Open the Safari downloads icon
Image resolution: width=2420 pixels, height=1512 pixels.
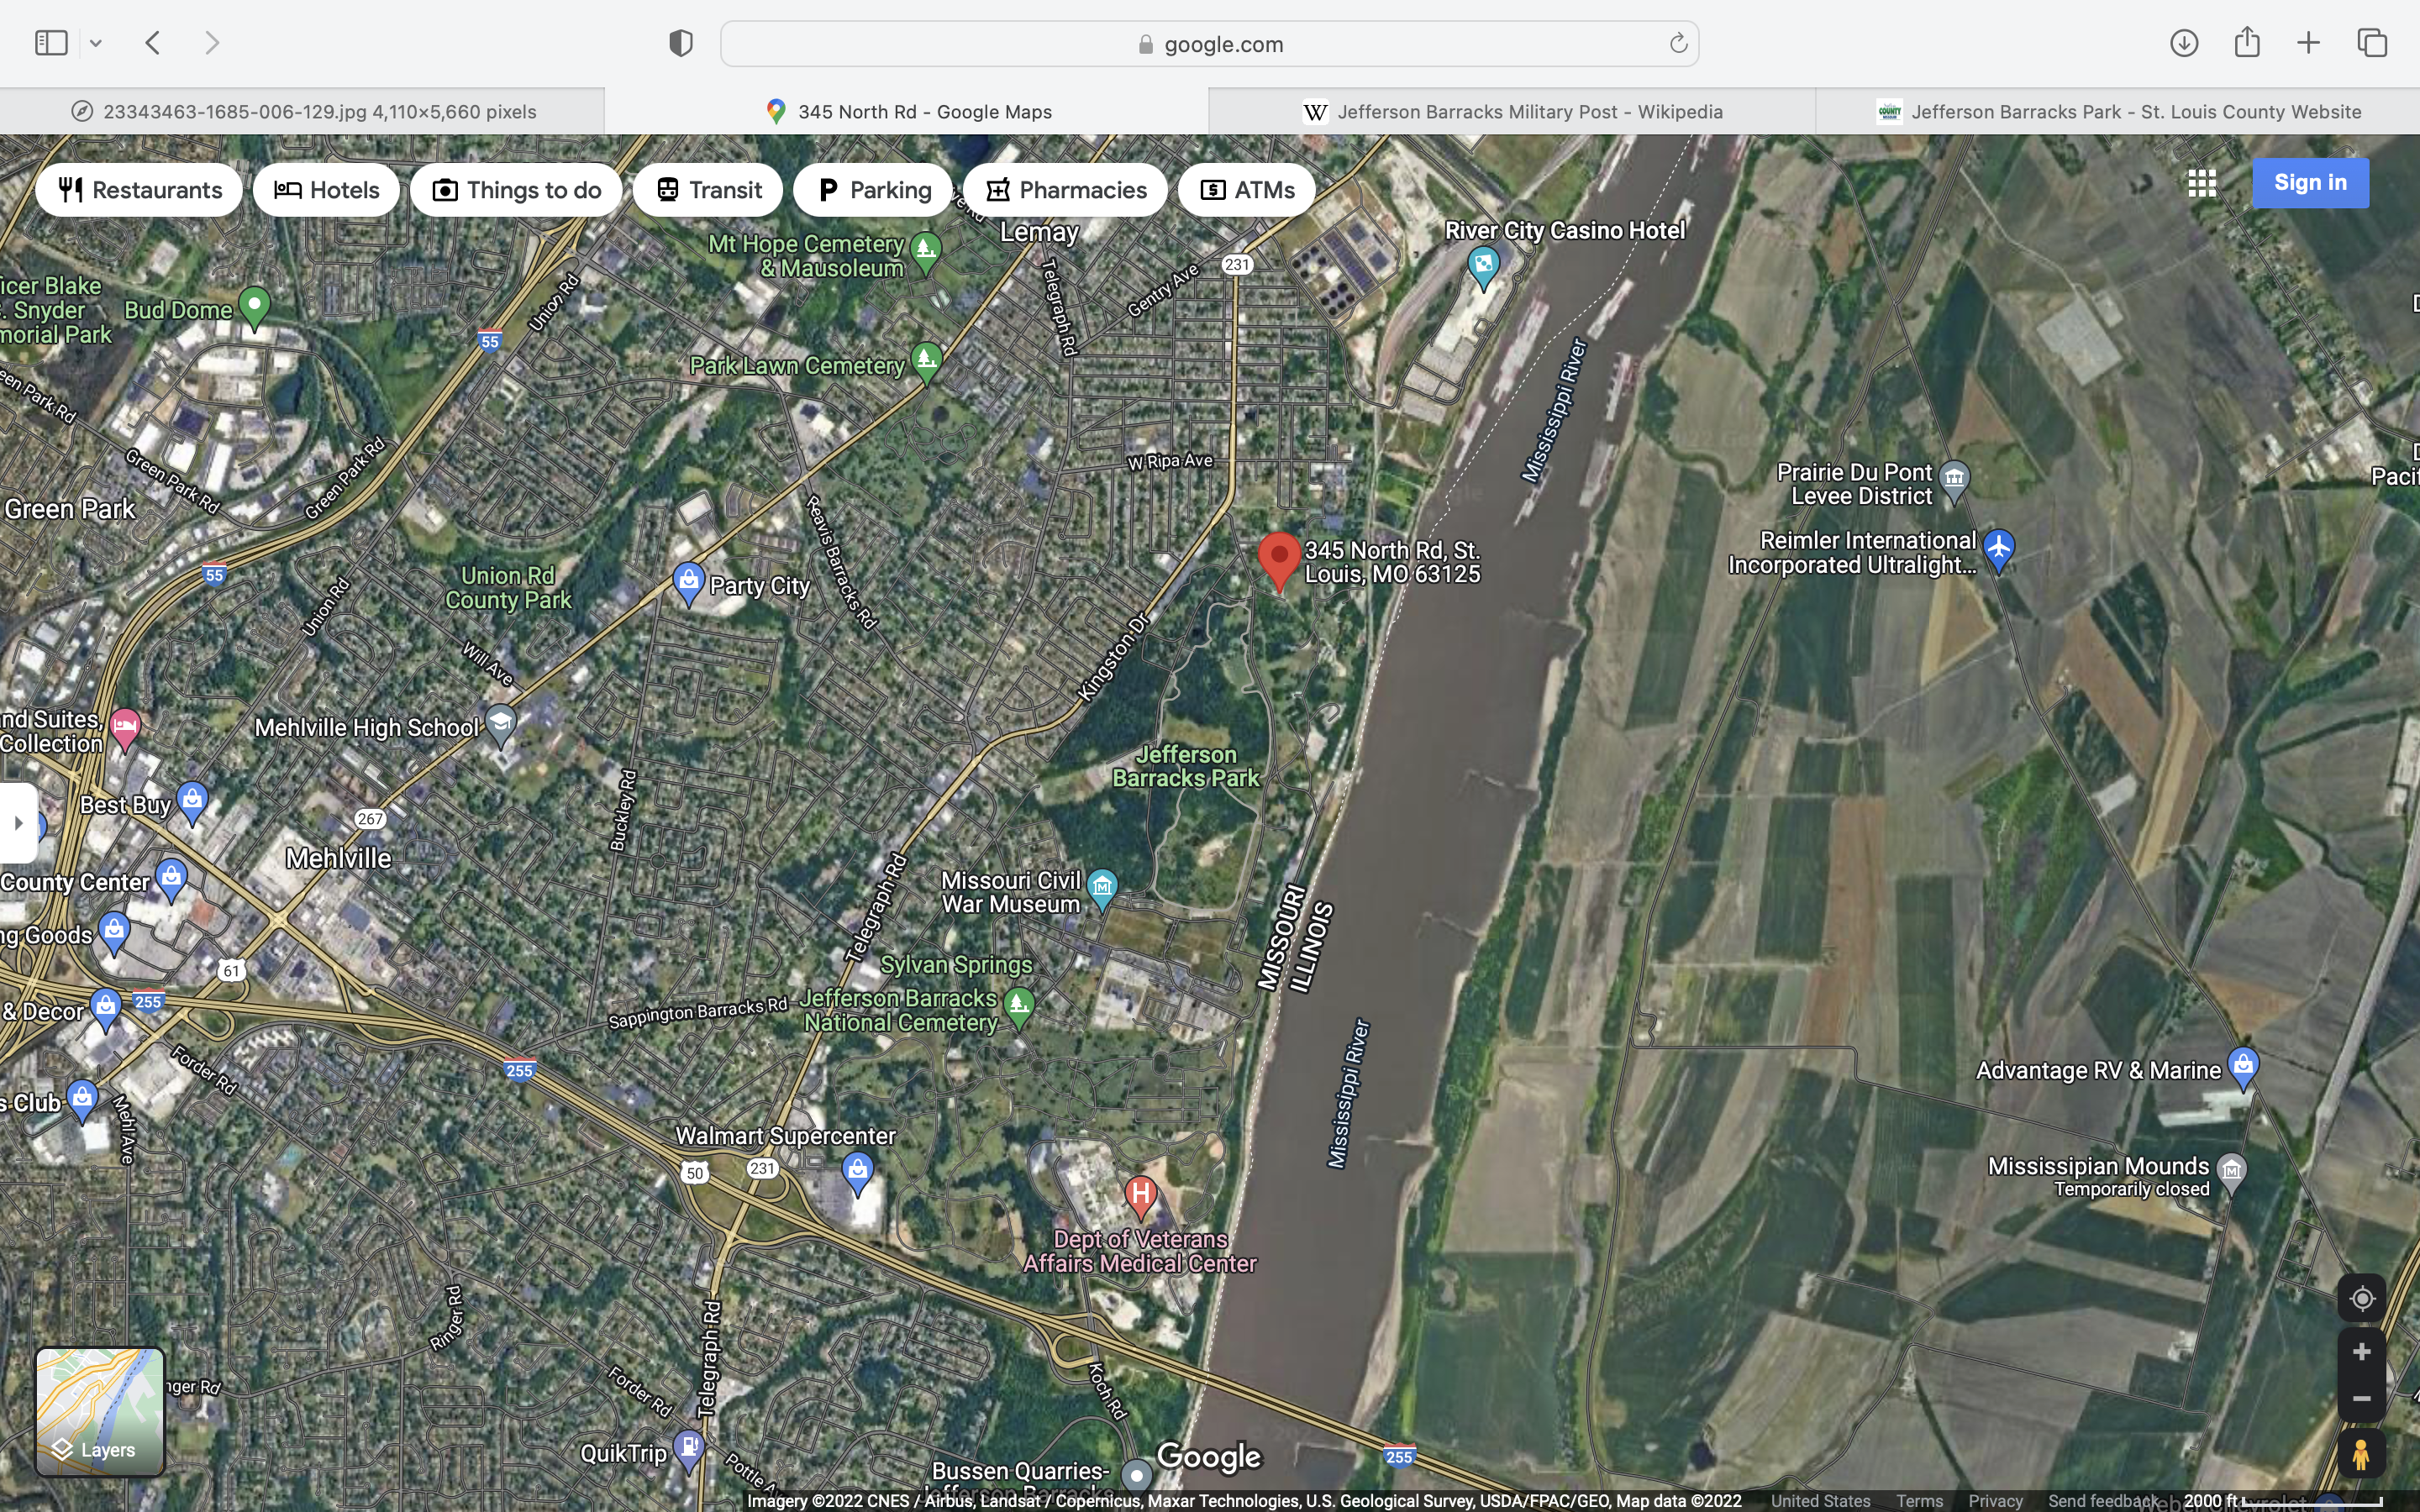pos(2183,43)
